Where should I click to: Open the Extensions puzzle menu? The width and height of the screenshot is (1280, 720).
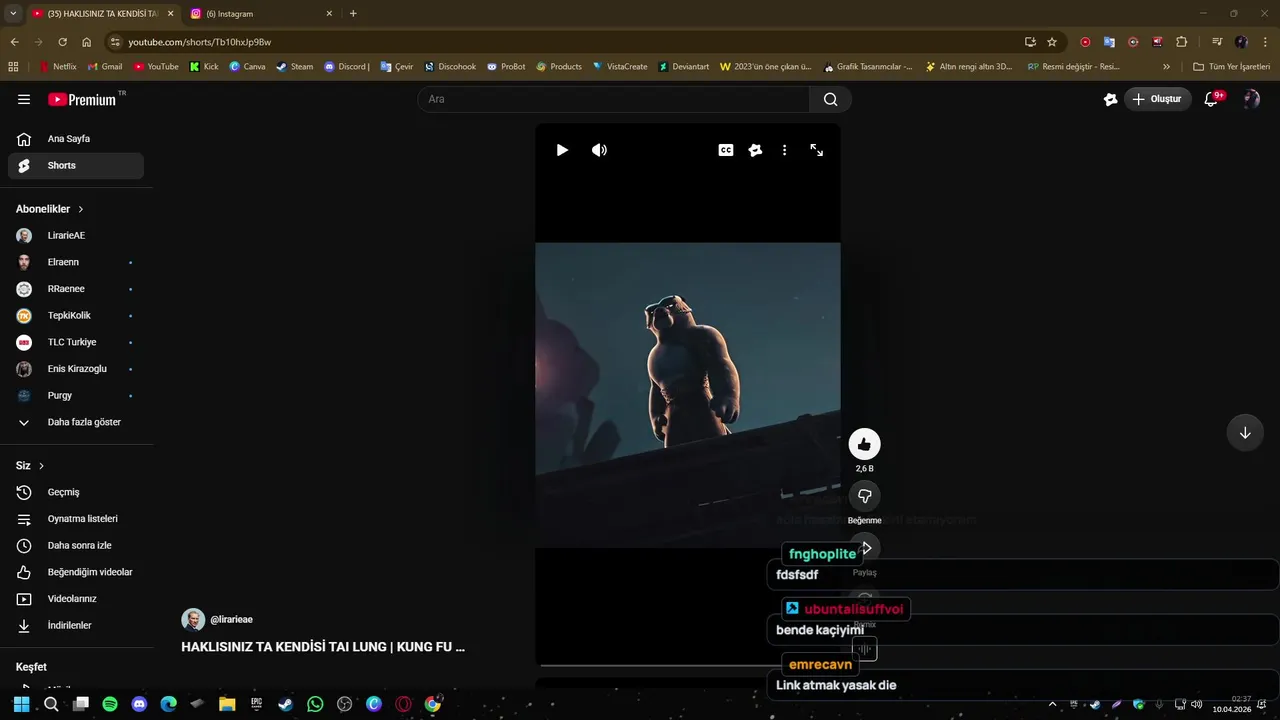coord(1182,42)
